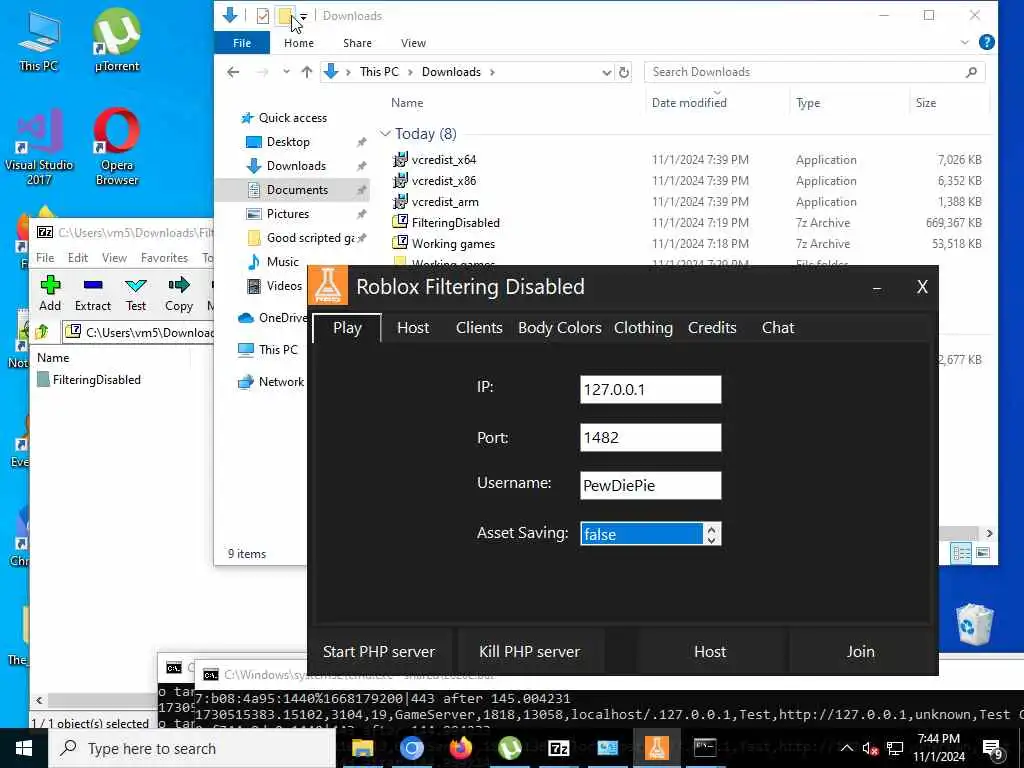The width and height of the screenshot is (1024, 768).
Task: Switch Explorer to details view icon
Action: [x=961, y=553]
